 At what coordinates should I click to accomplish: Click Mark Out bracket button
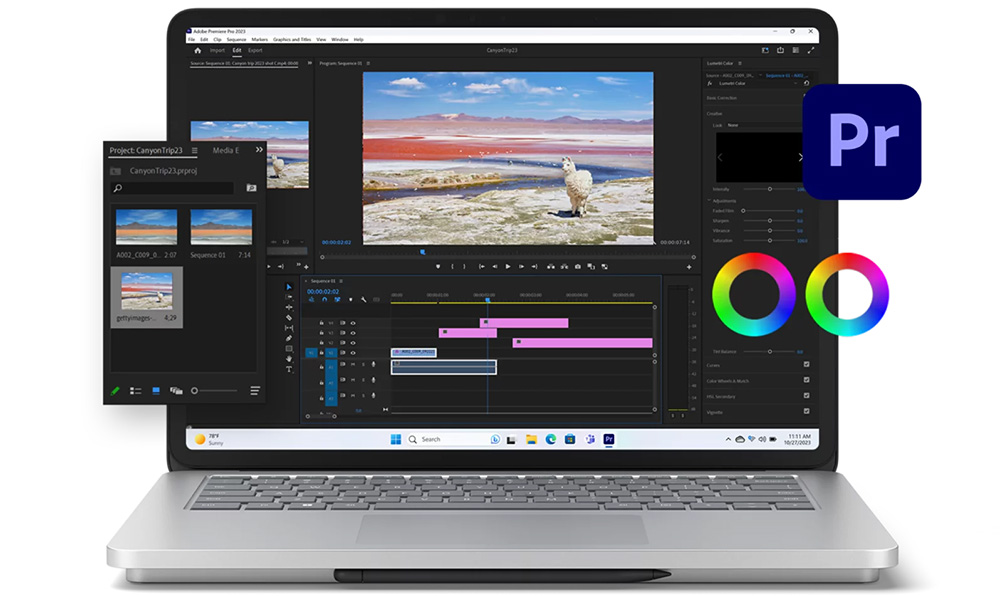coord(464,266)
